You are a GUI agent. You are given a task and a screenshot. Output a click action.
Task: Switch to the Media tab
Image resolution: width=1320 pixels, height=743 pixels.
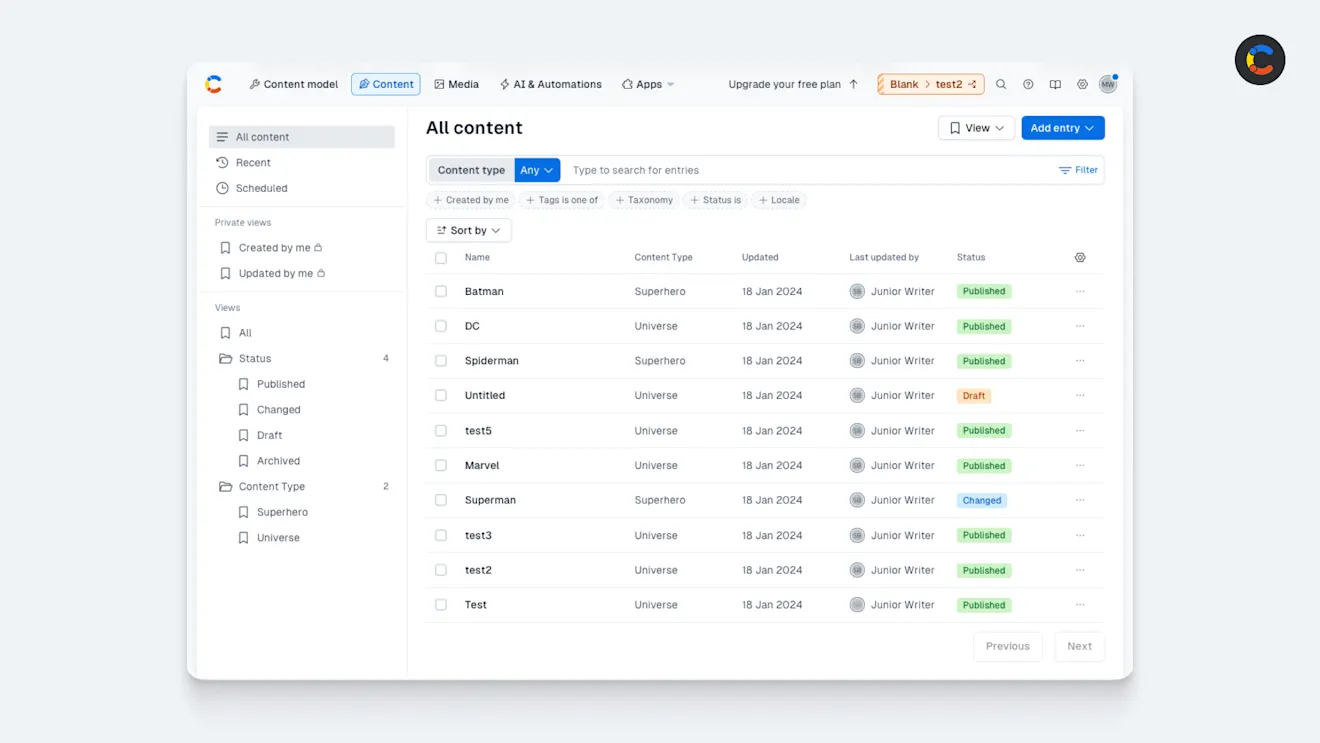(456, 84)
